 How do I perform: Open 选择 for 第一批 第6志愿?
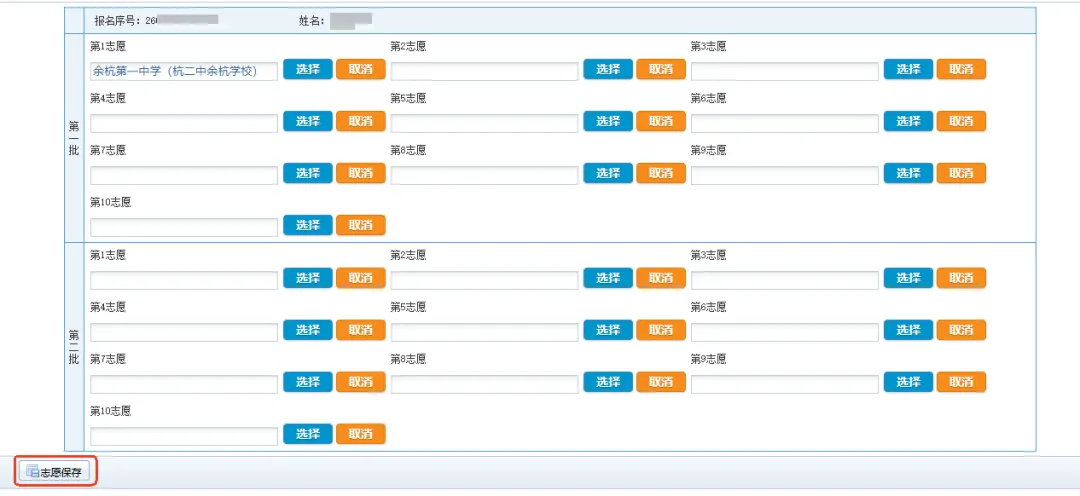(908, 121)
